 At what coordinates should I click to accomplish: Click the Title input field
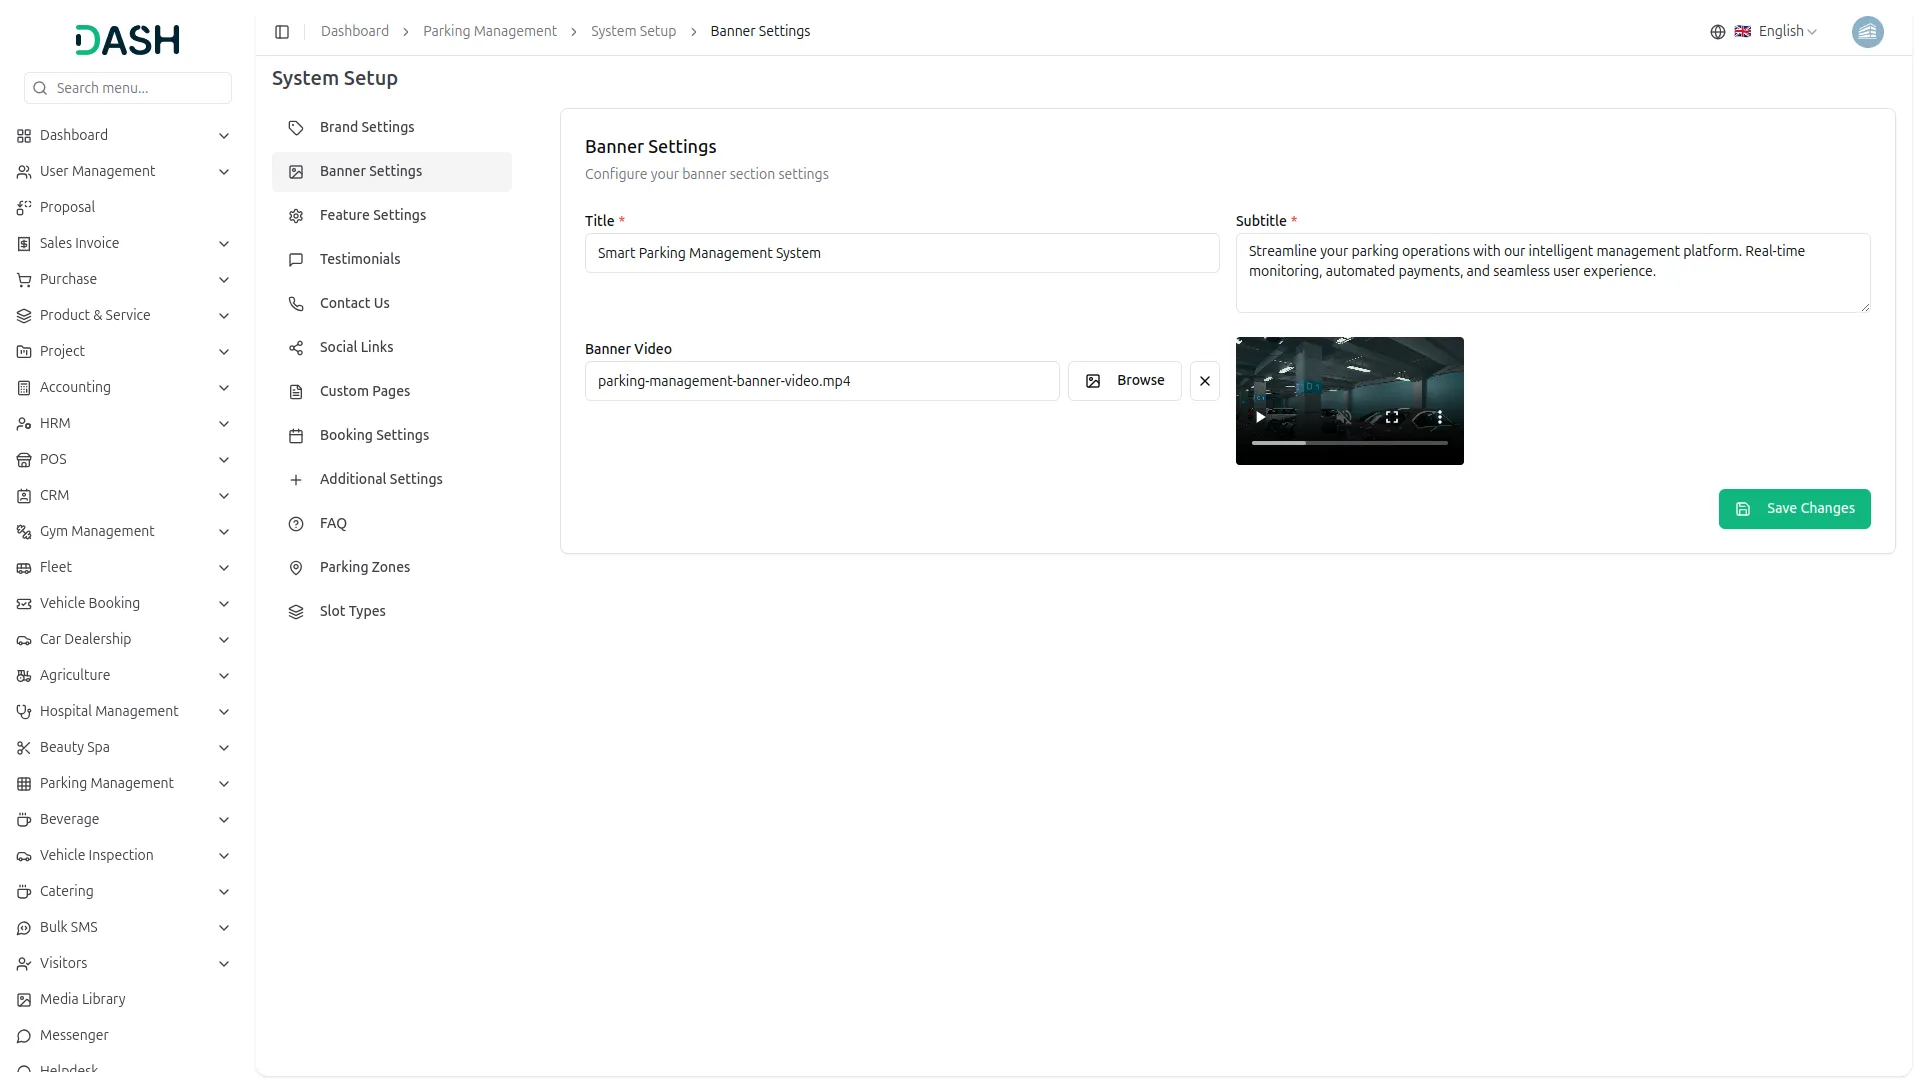(x=901, y=253)
